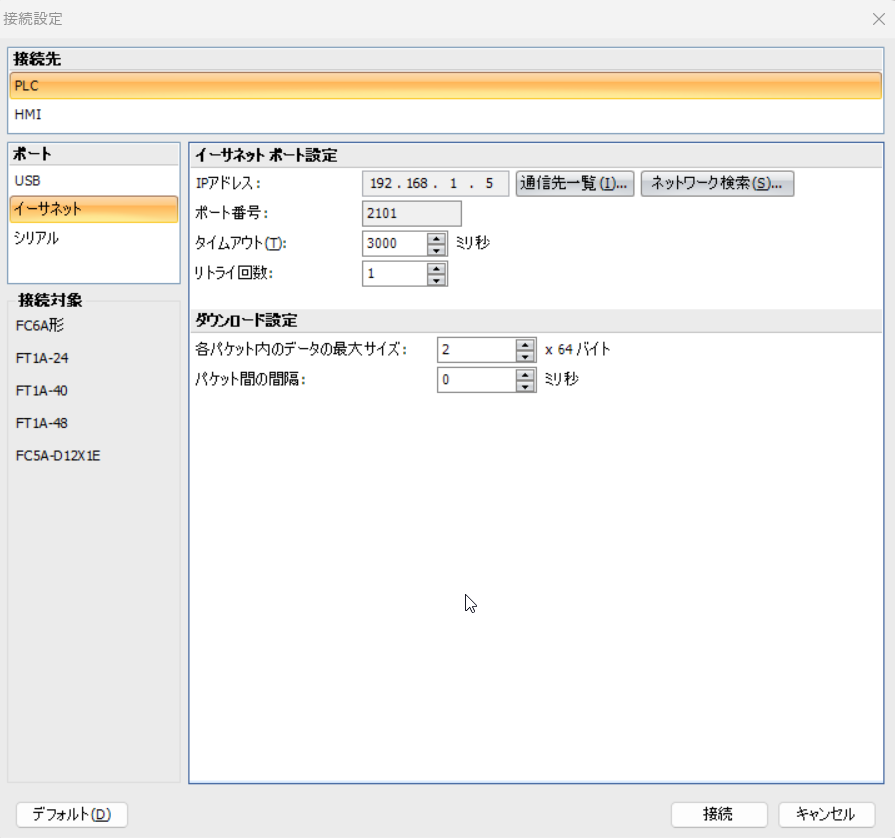Click the retry count field

(394, 273)
